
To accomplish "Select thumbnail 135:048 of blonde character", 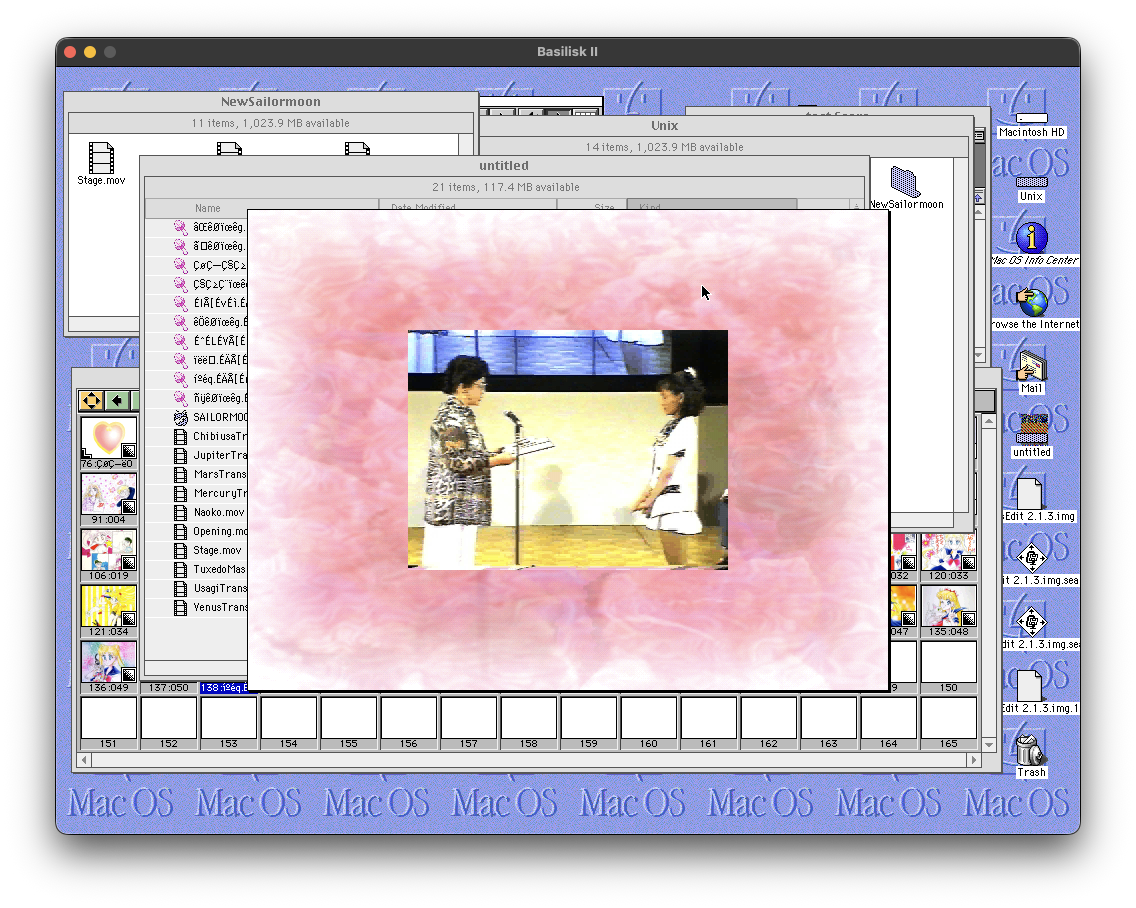I will point(948,606).
